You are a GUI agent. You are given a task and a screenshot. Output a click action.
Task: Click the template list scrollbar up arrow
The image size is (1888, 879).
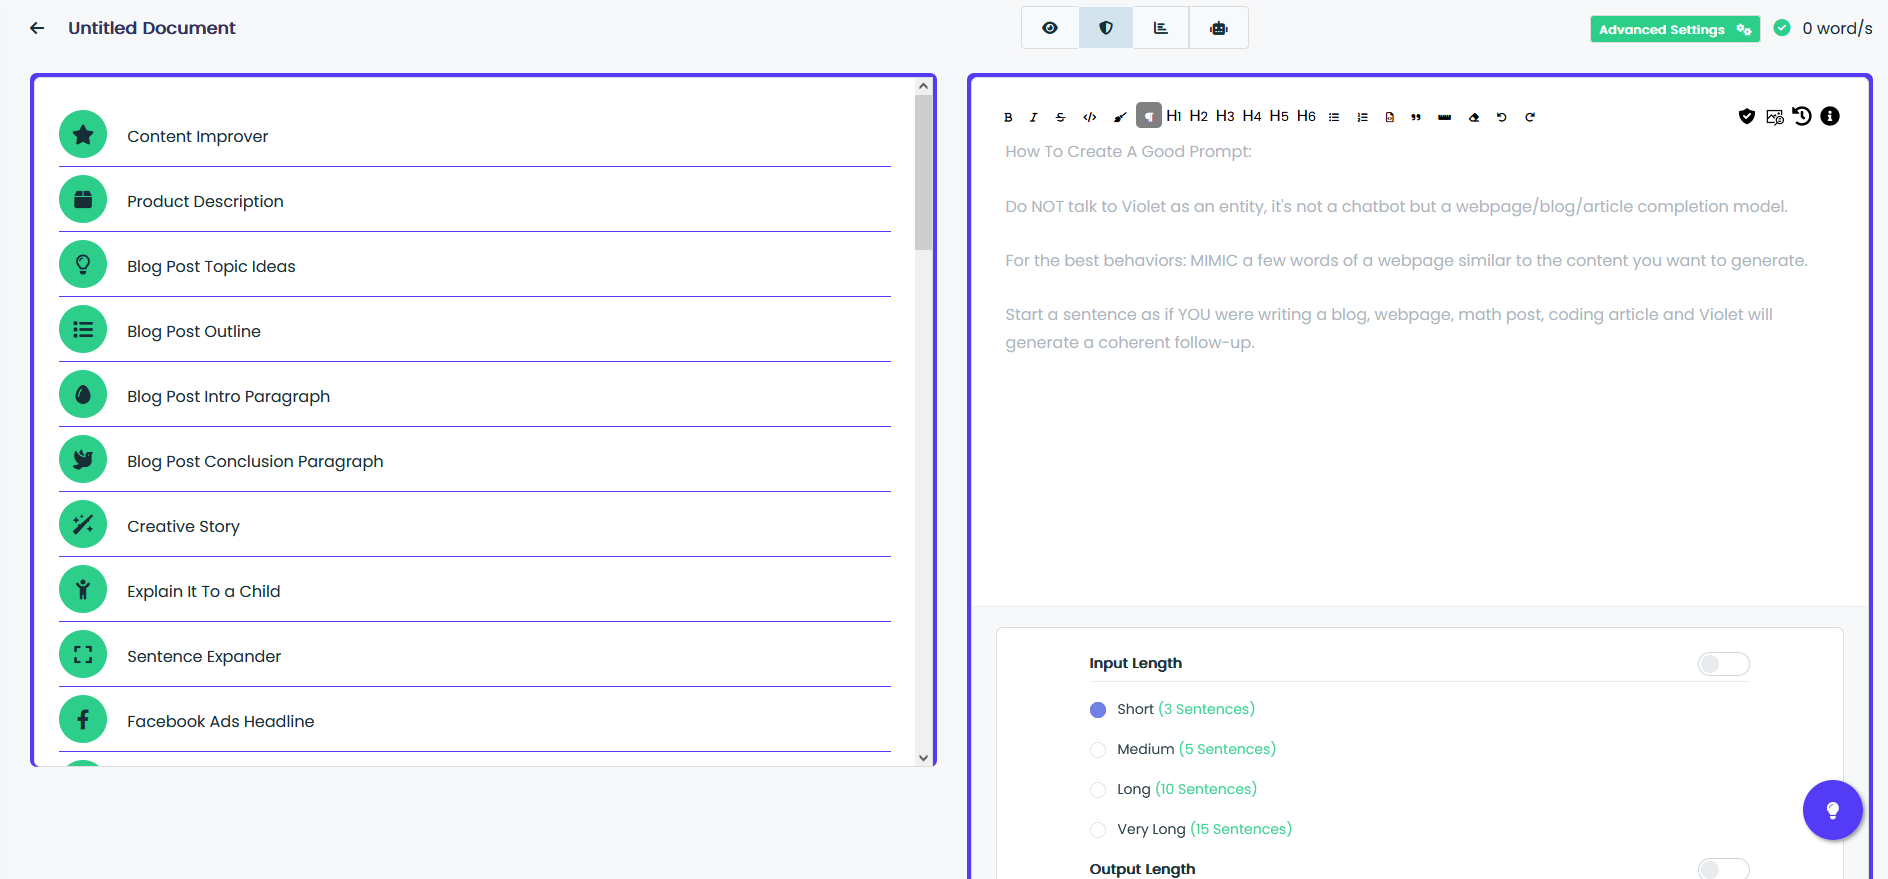click(x=923, y=86)
